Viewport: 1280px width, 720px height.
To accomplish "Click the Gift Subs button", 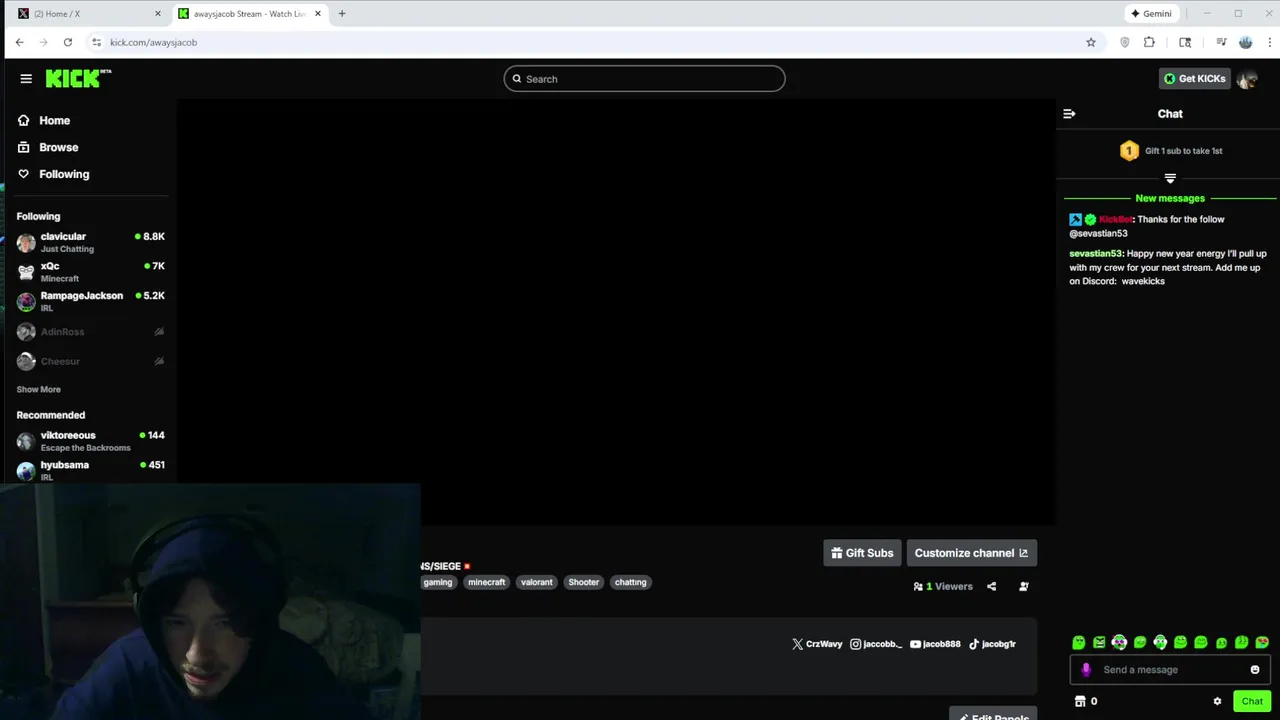I will point(862,553).
